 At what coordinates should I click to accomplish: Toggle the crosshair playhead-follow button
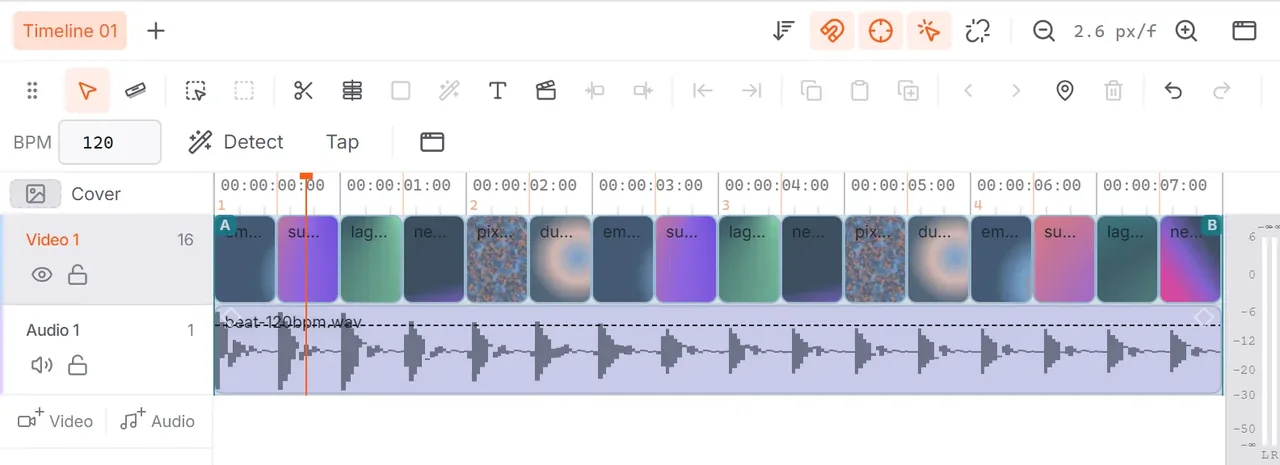click(x=880, y=31)
